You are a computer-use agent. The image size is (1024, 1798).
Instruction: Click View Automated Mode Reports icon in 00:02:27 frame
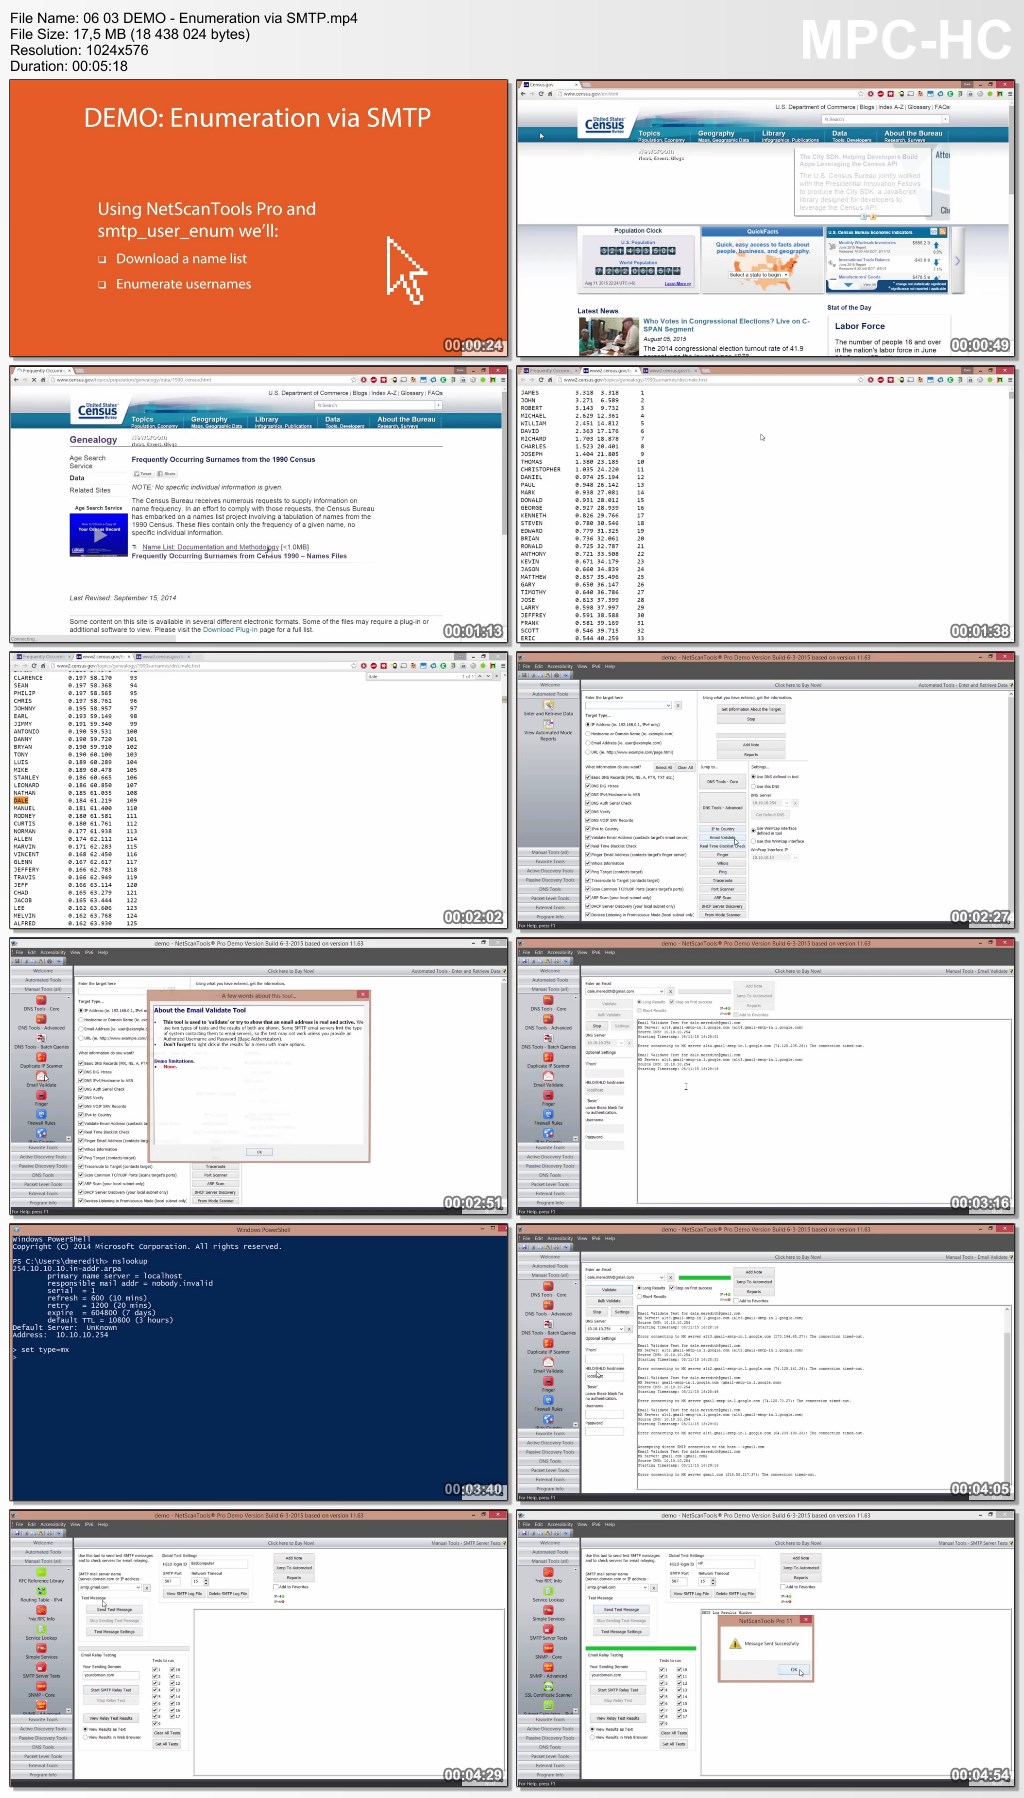click(549, 725)
